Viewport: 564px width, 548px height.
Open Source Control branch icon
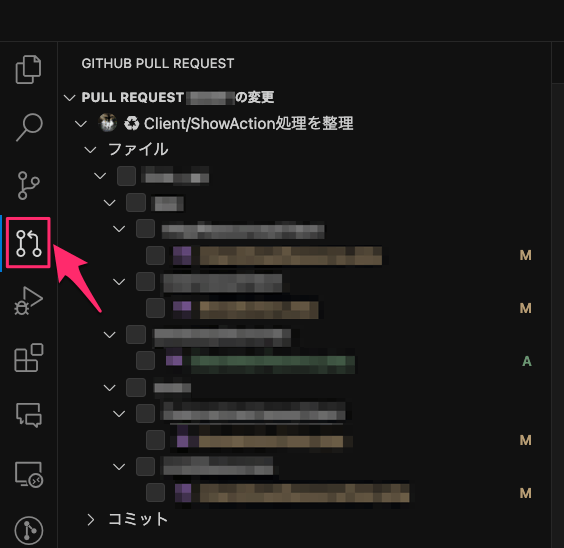coord(28,185)
